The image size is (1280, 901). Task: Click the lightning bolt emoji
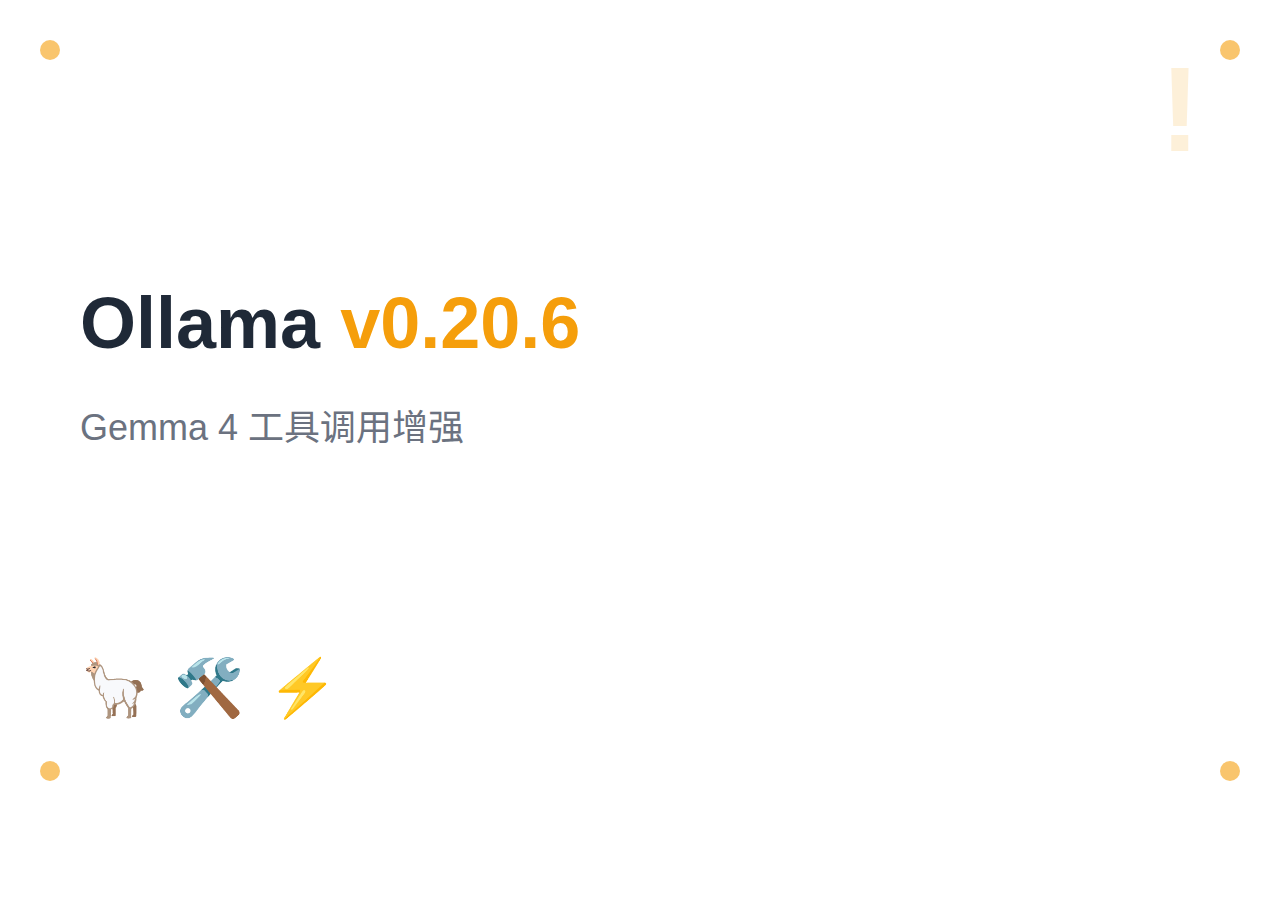tap(302, 688)
